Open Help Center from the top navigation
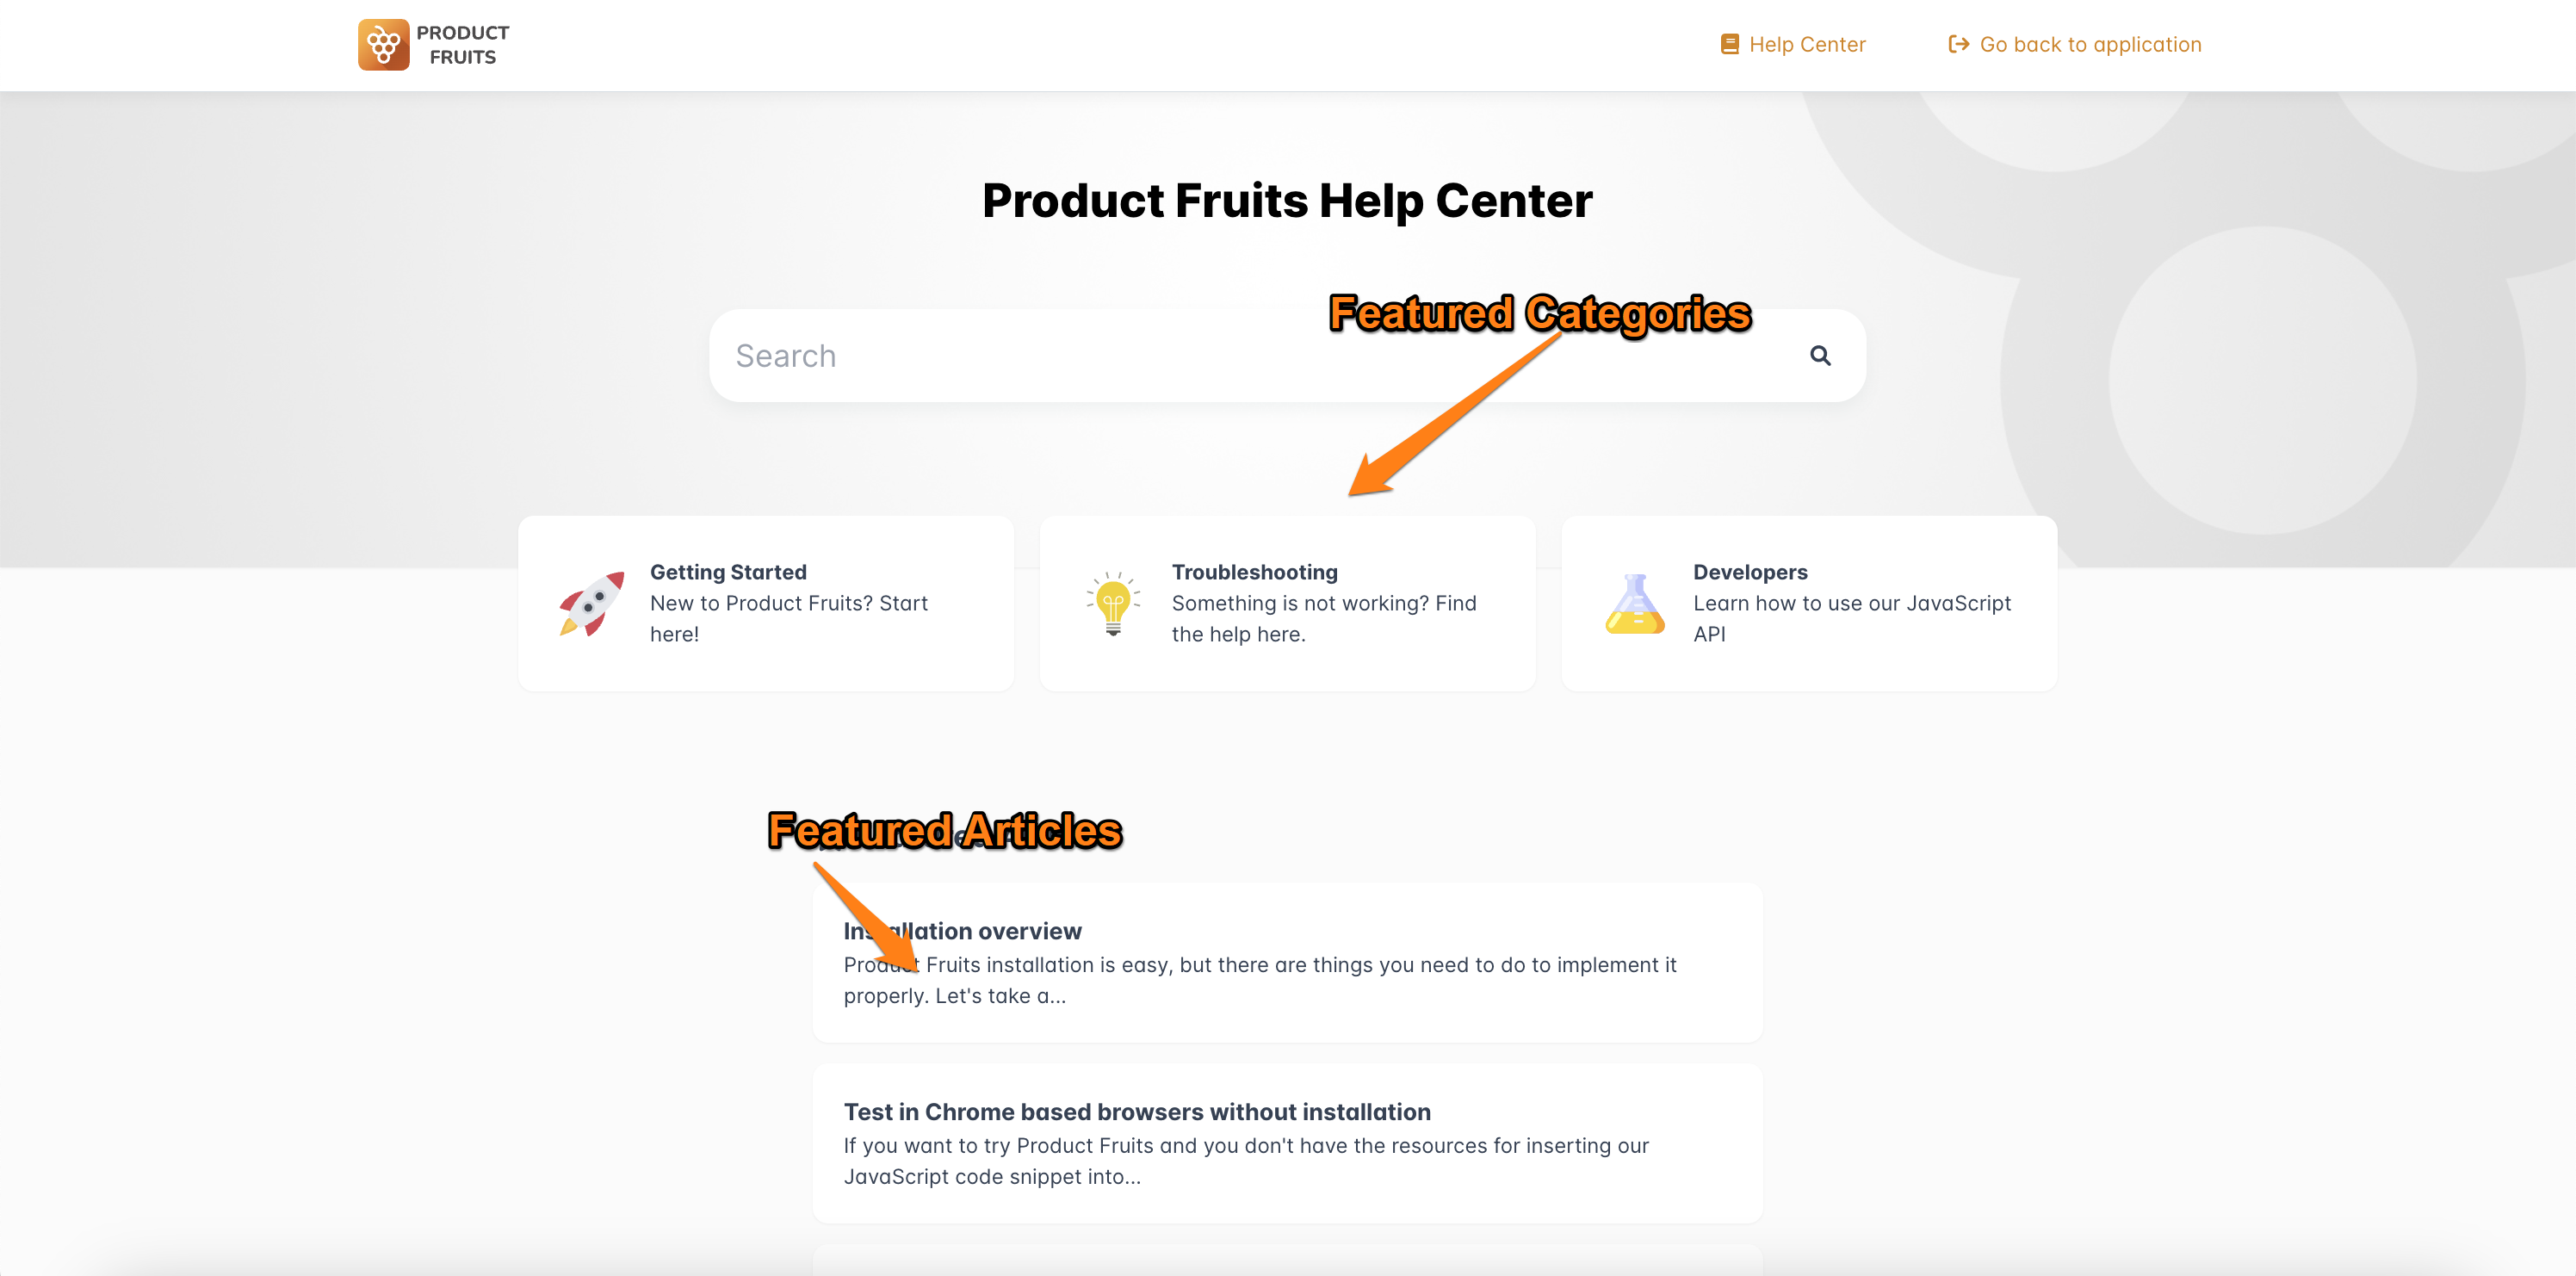Viewport: 2576px width, 1276px height. [1807, 44]
